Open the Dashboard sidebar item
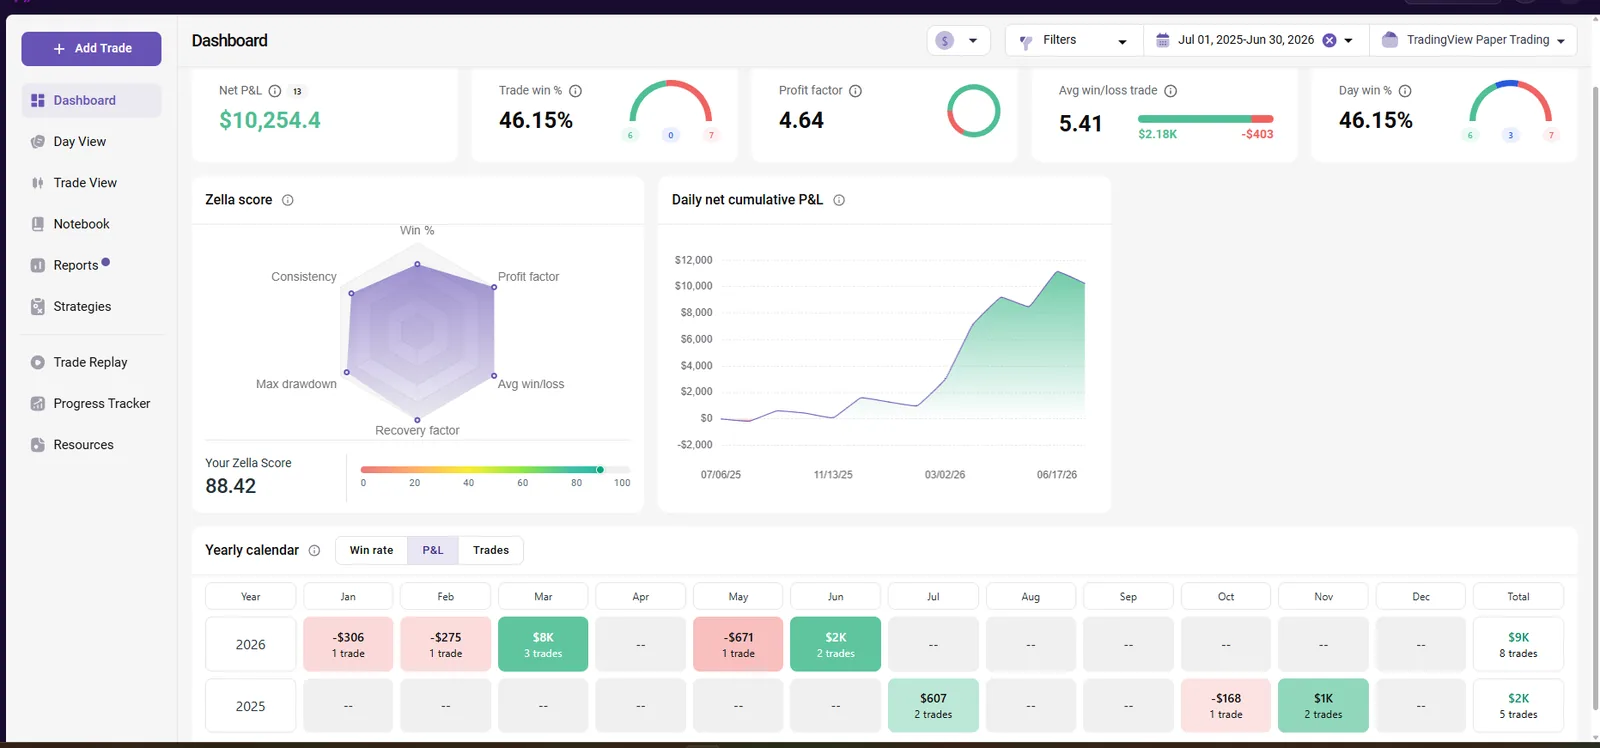The height and width of the screenshot is (748, 1600). pyautogui.click(x=91, y=100)
